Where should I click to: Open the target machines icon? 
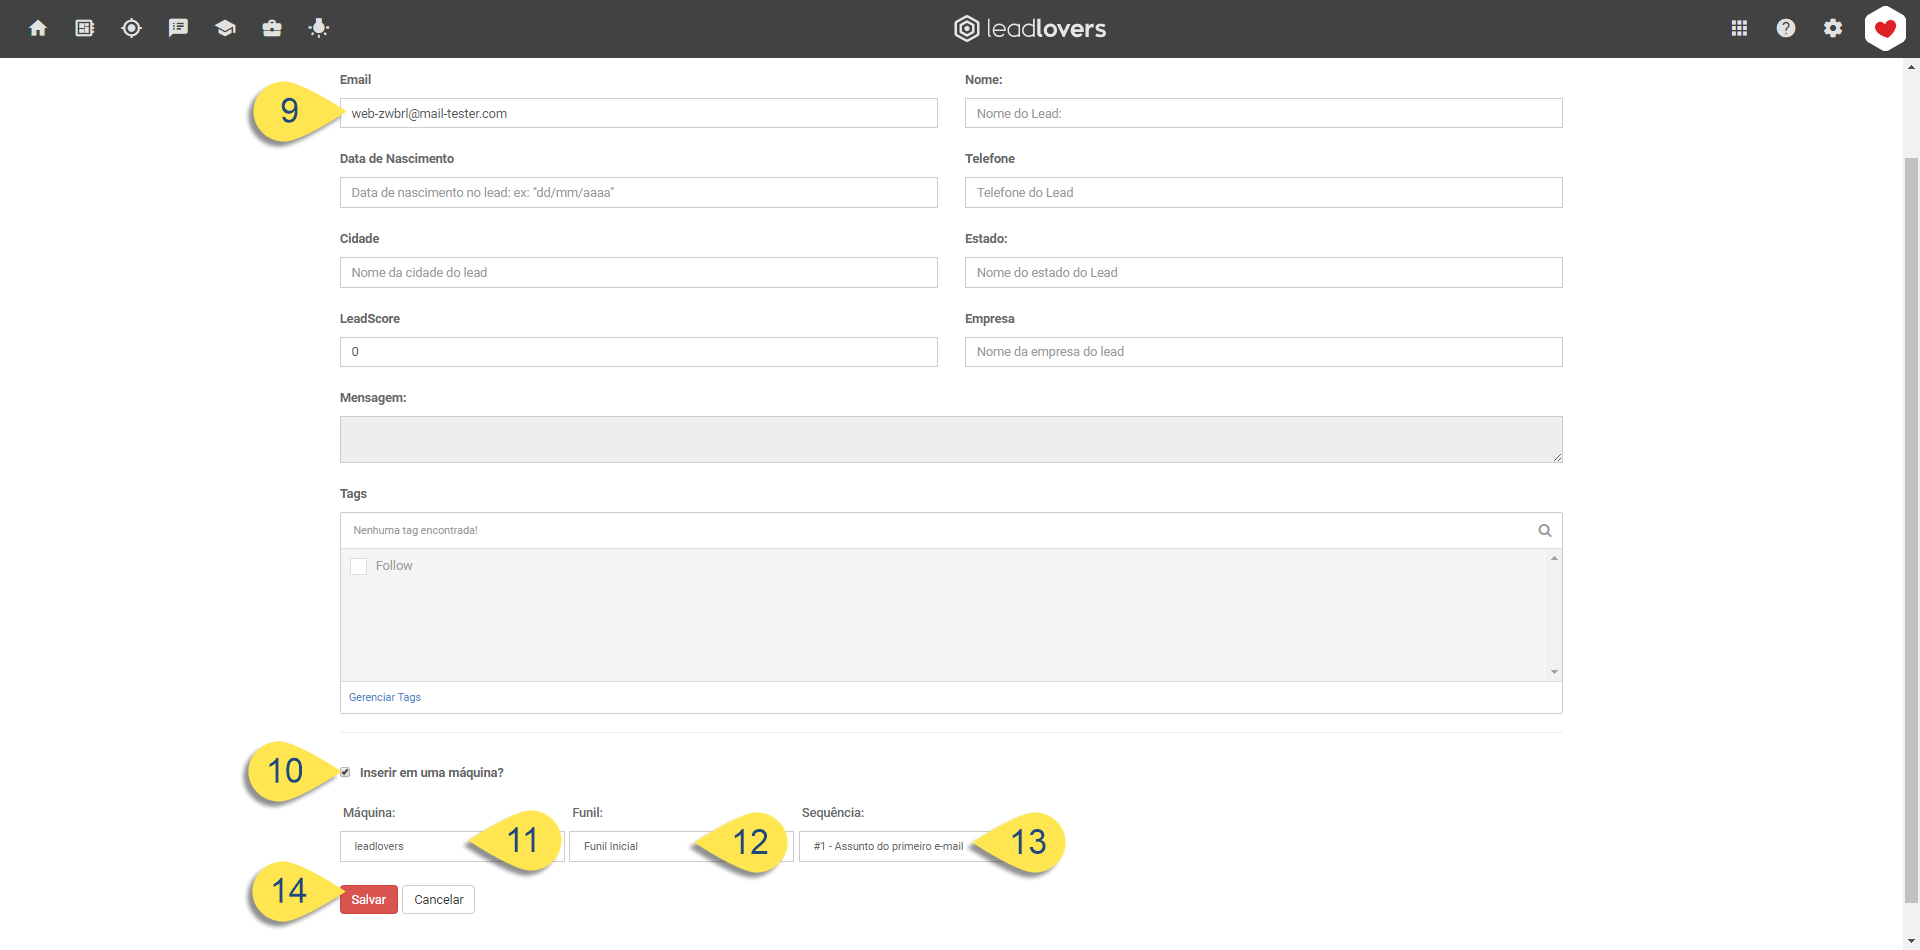(131, 28)
